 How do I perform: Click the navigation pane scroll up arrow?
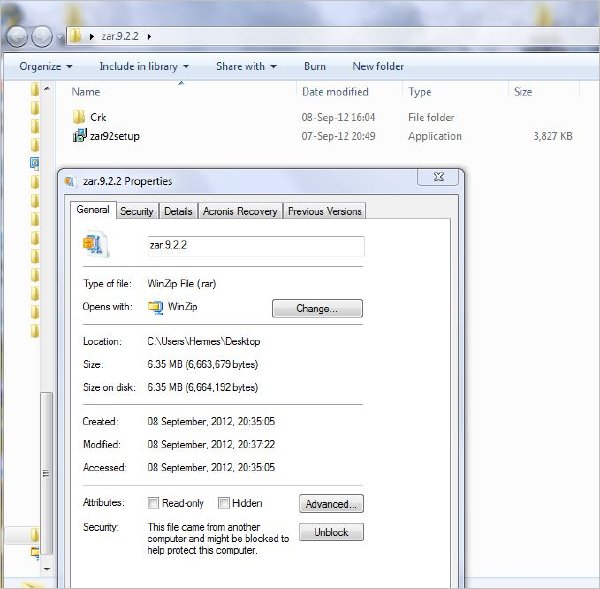[x=47, y=89]
